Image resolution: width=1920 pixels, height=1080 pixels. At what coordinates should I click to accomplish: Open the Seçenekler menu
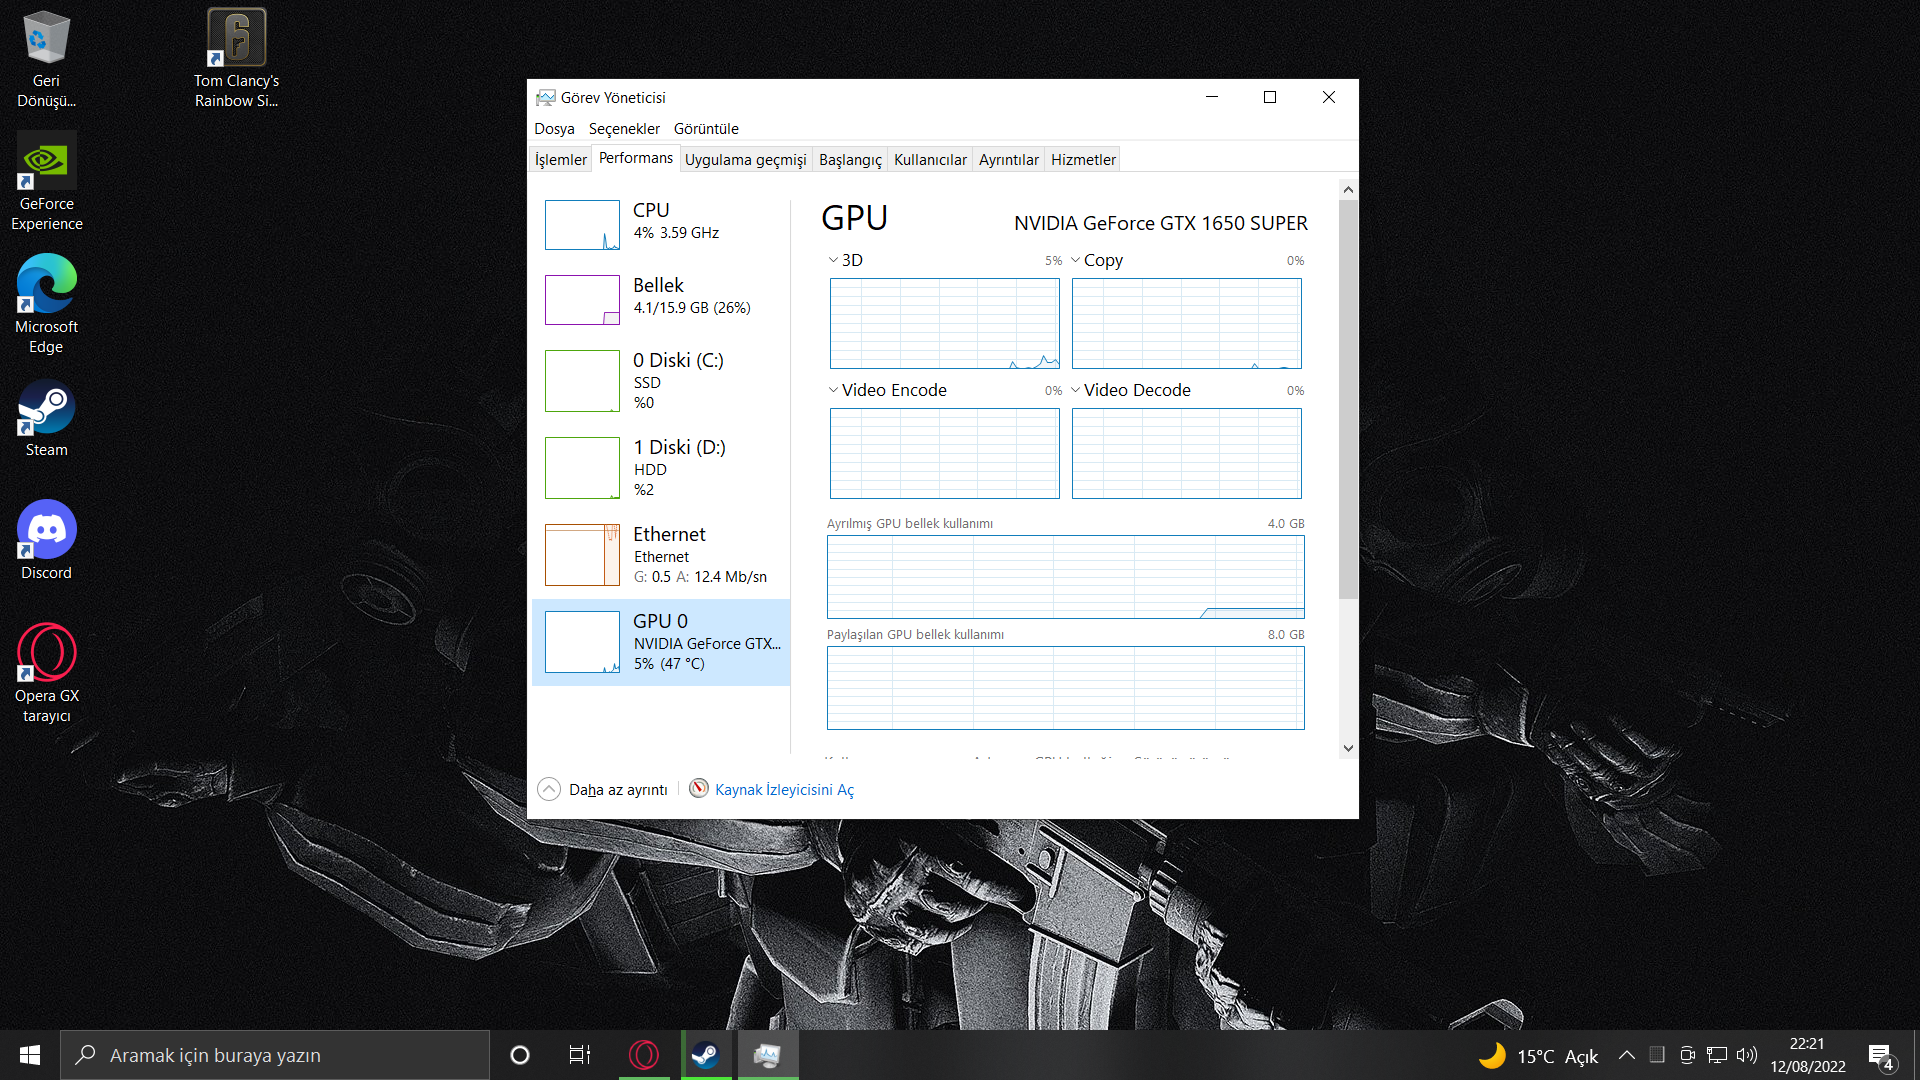pyautogui.click(x=624, y=129)
